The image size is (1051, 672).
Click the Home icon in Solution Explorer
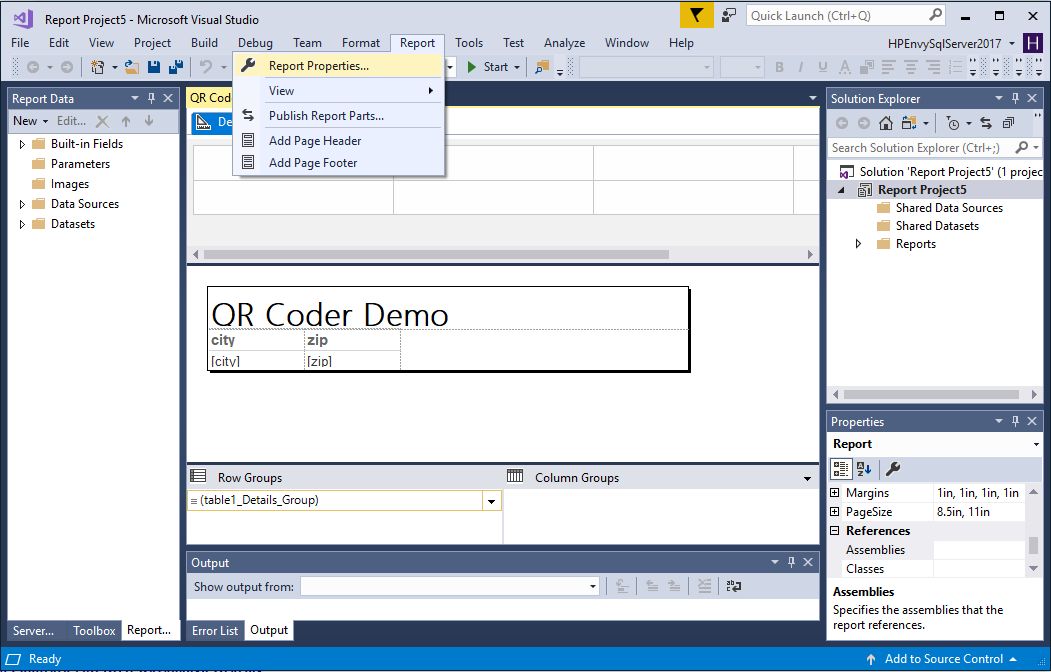(885, 123)
